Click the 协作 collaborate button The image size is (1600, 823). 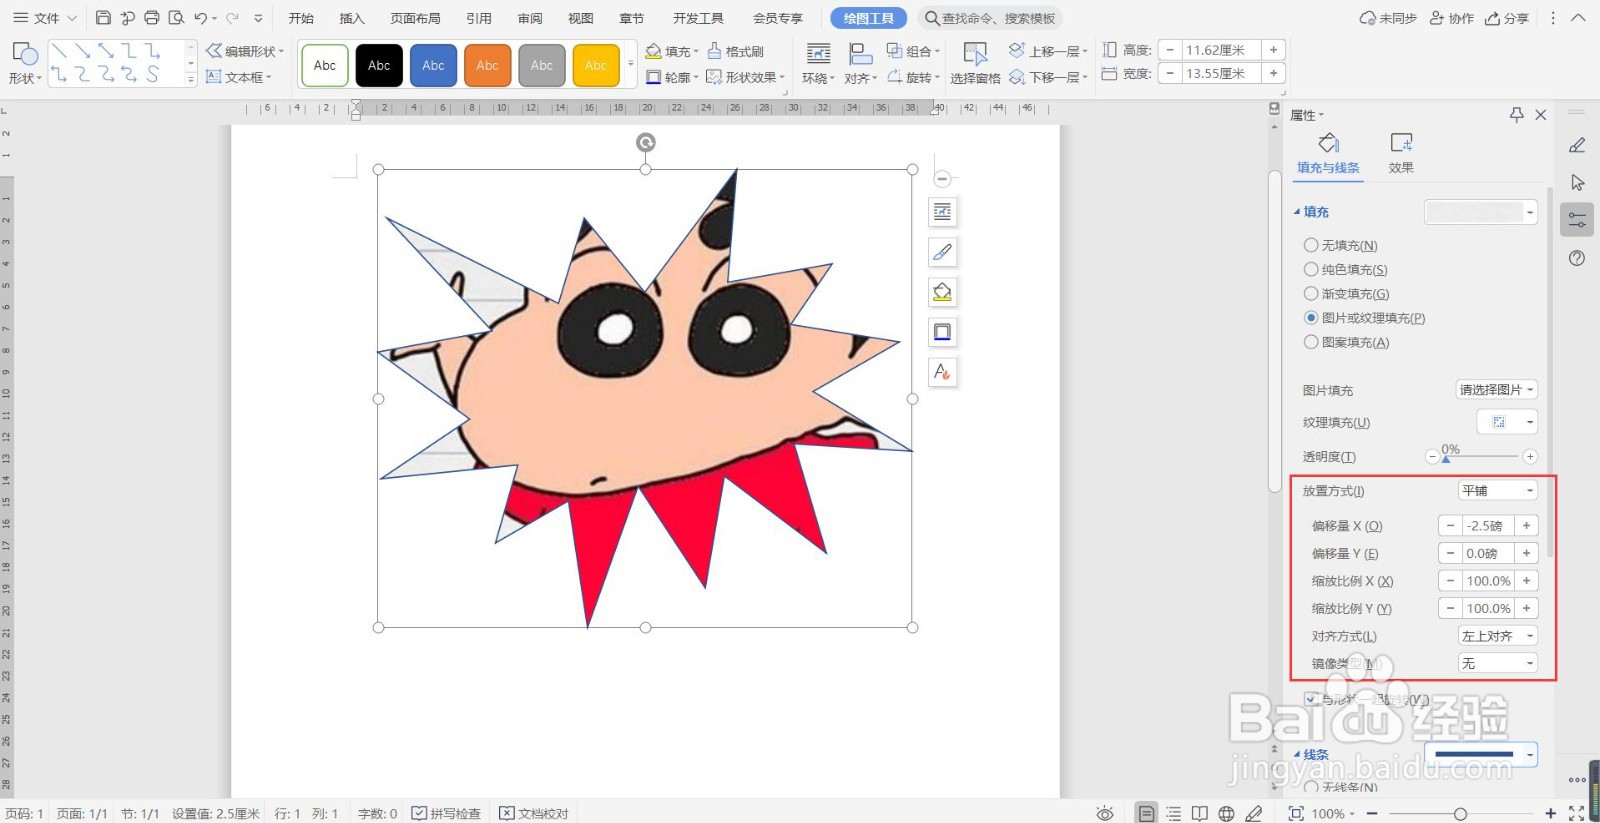pyautogui.click(x=1452, y=18)
